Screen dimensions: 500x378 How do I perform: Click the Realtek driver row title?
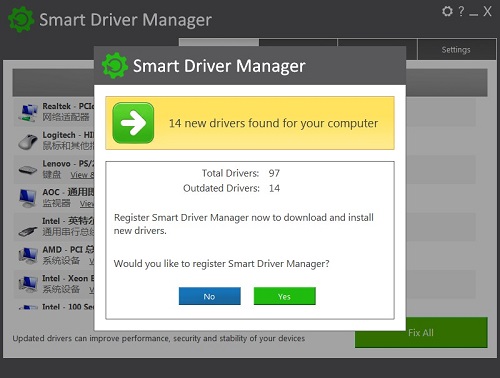[68, 106]
